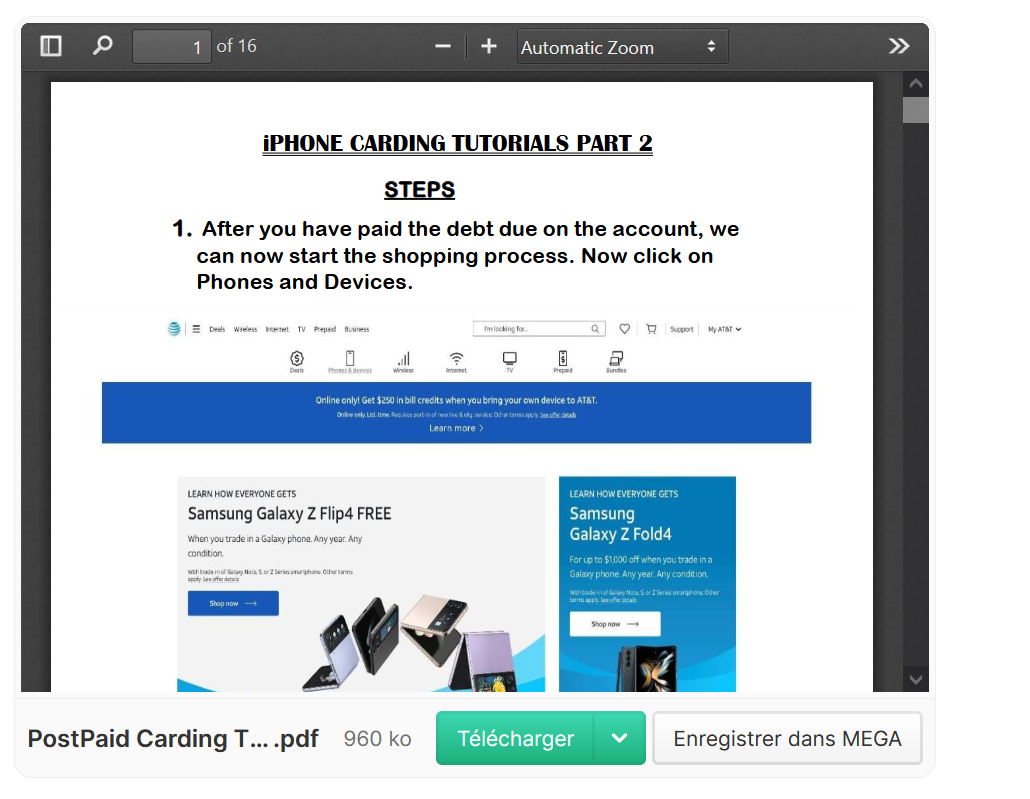
Task: Click the shopping cart icon
Action: (x=652, y=328)
